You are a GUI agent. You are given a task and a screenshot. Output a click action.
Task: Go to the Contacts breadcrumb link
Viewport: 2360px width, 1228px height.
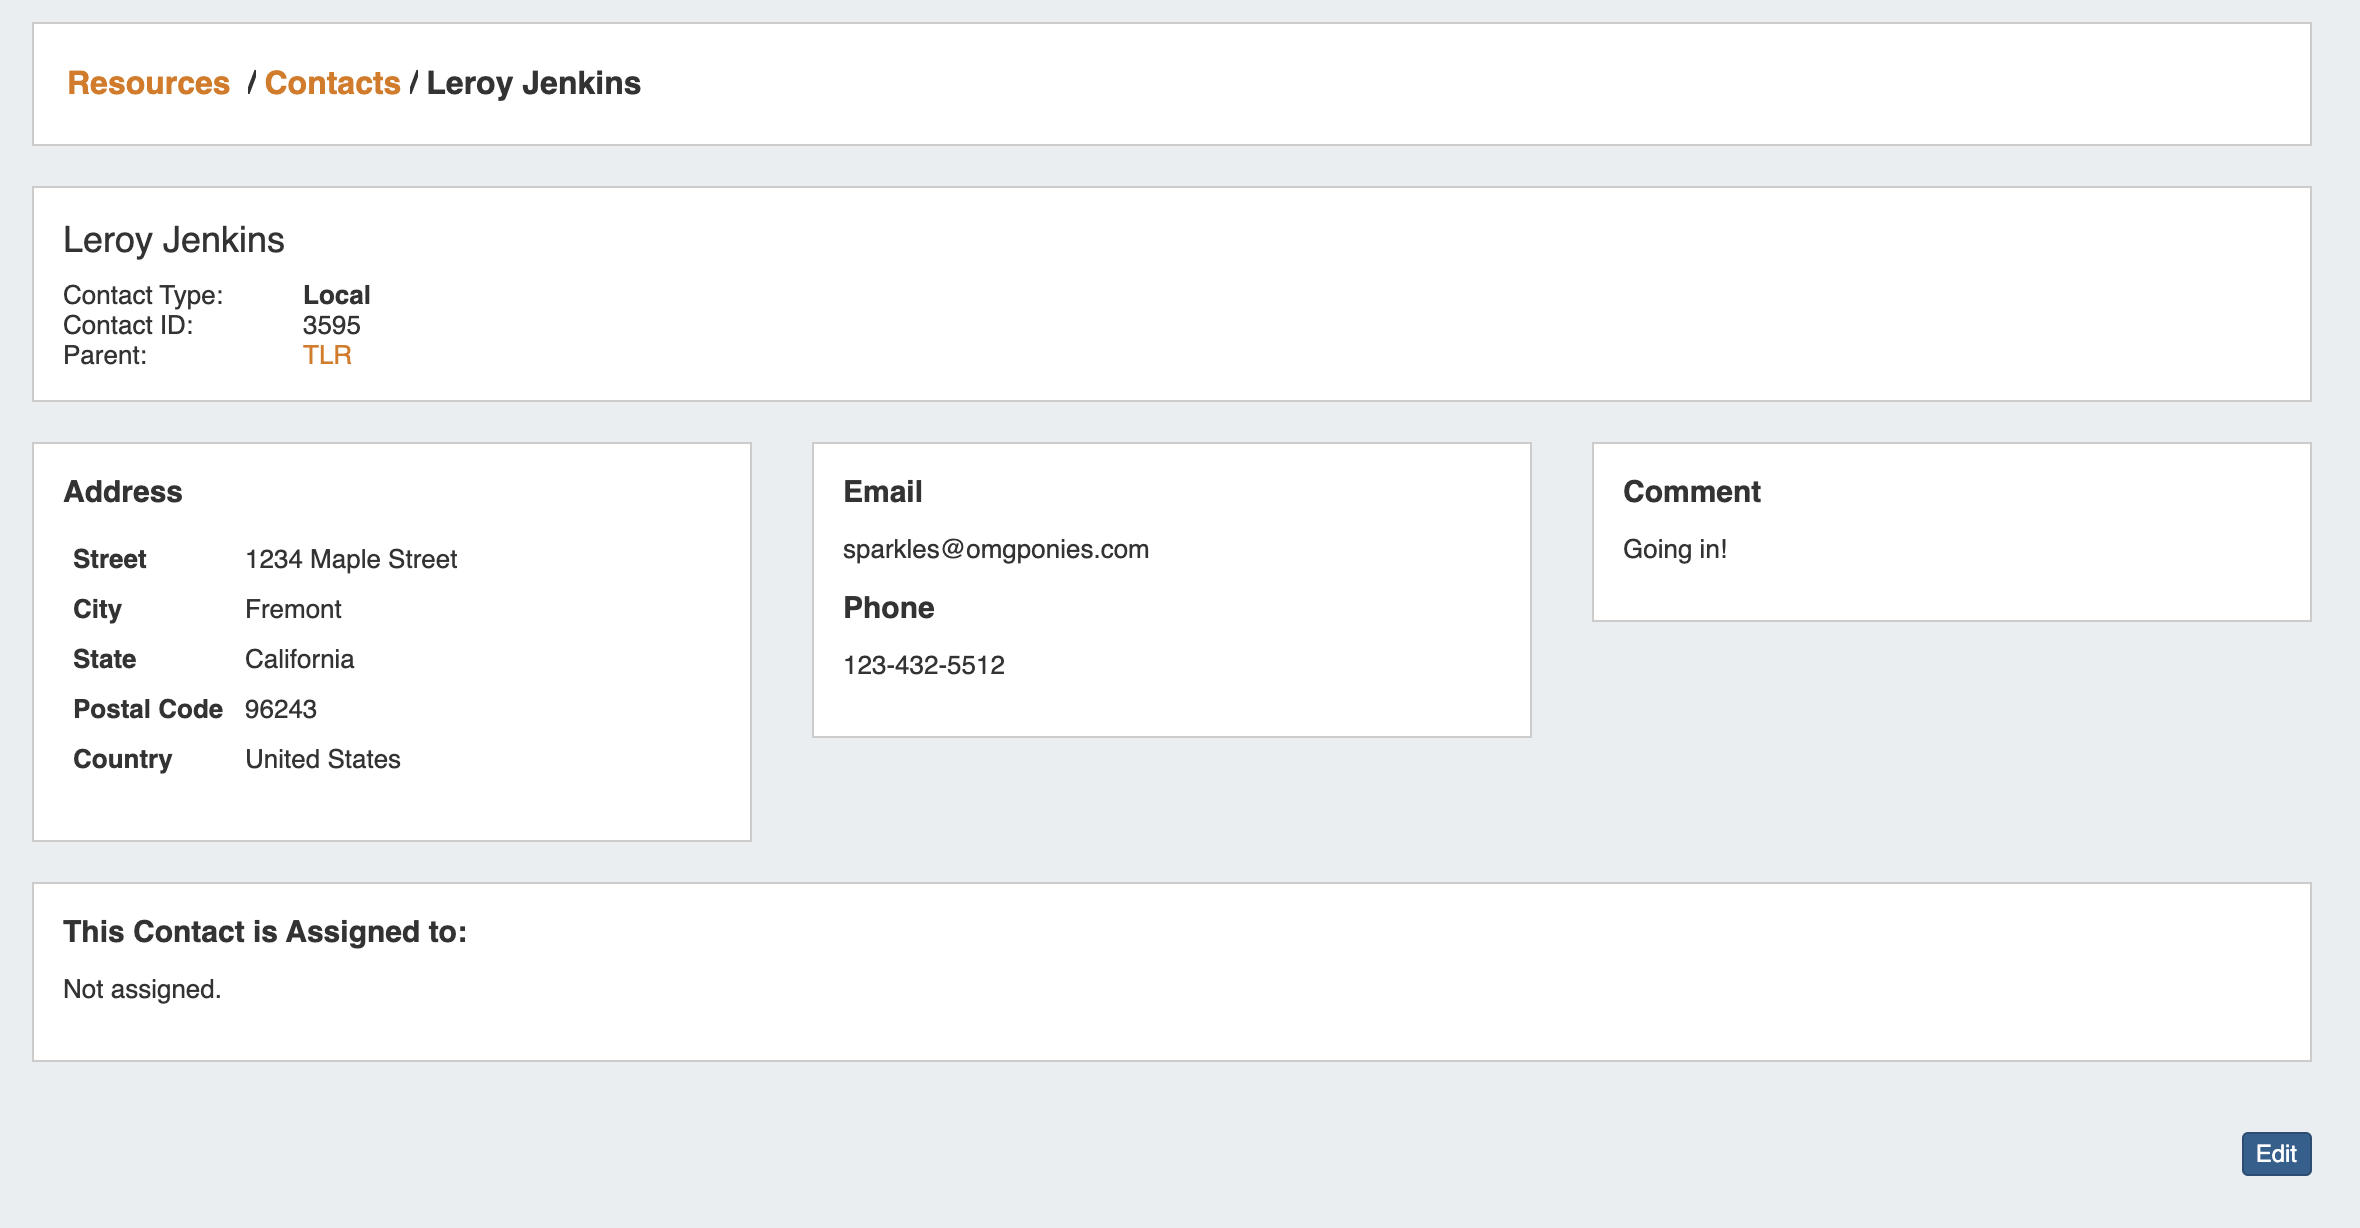click(x=332, y=83)
